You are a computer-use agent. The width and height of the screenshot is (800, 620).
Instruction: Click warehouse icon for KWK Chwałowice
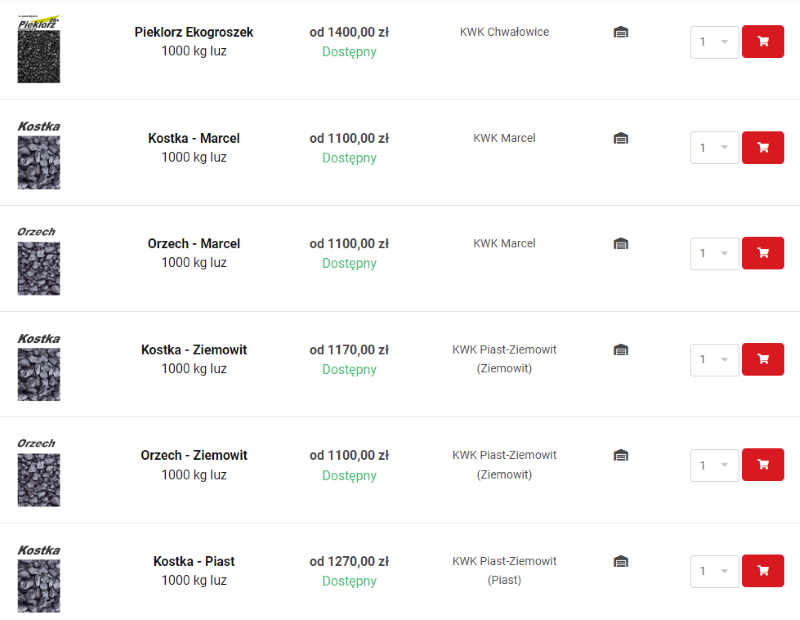pyautogui.click(x=620, y=32)
